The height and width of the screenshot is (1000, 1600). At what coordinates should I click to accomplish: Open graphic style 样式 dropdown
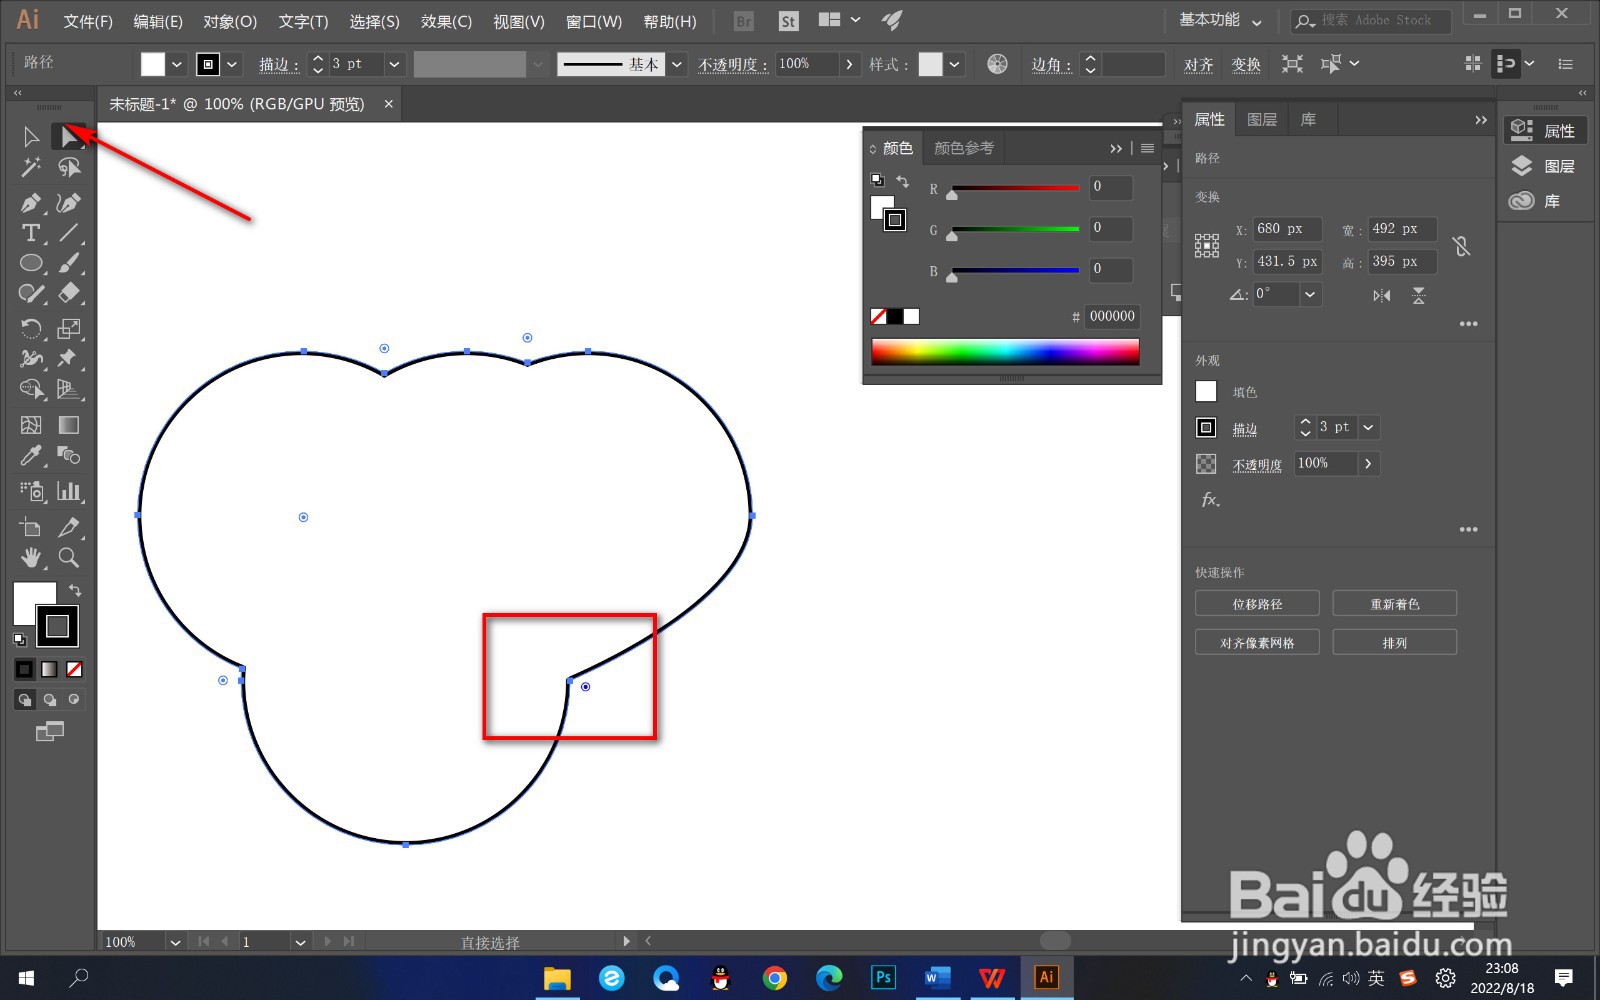click(x=955, y=64)
